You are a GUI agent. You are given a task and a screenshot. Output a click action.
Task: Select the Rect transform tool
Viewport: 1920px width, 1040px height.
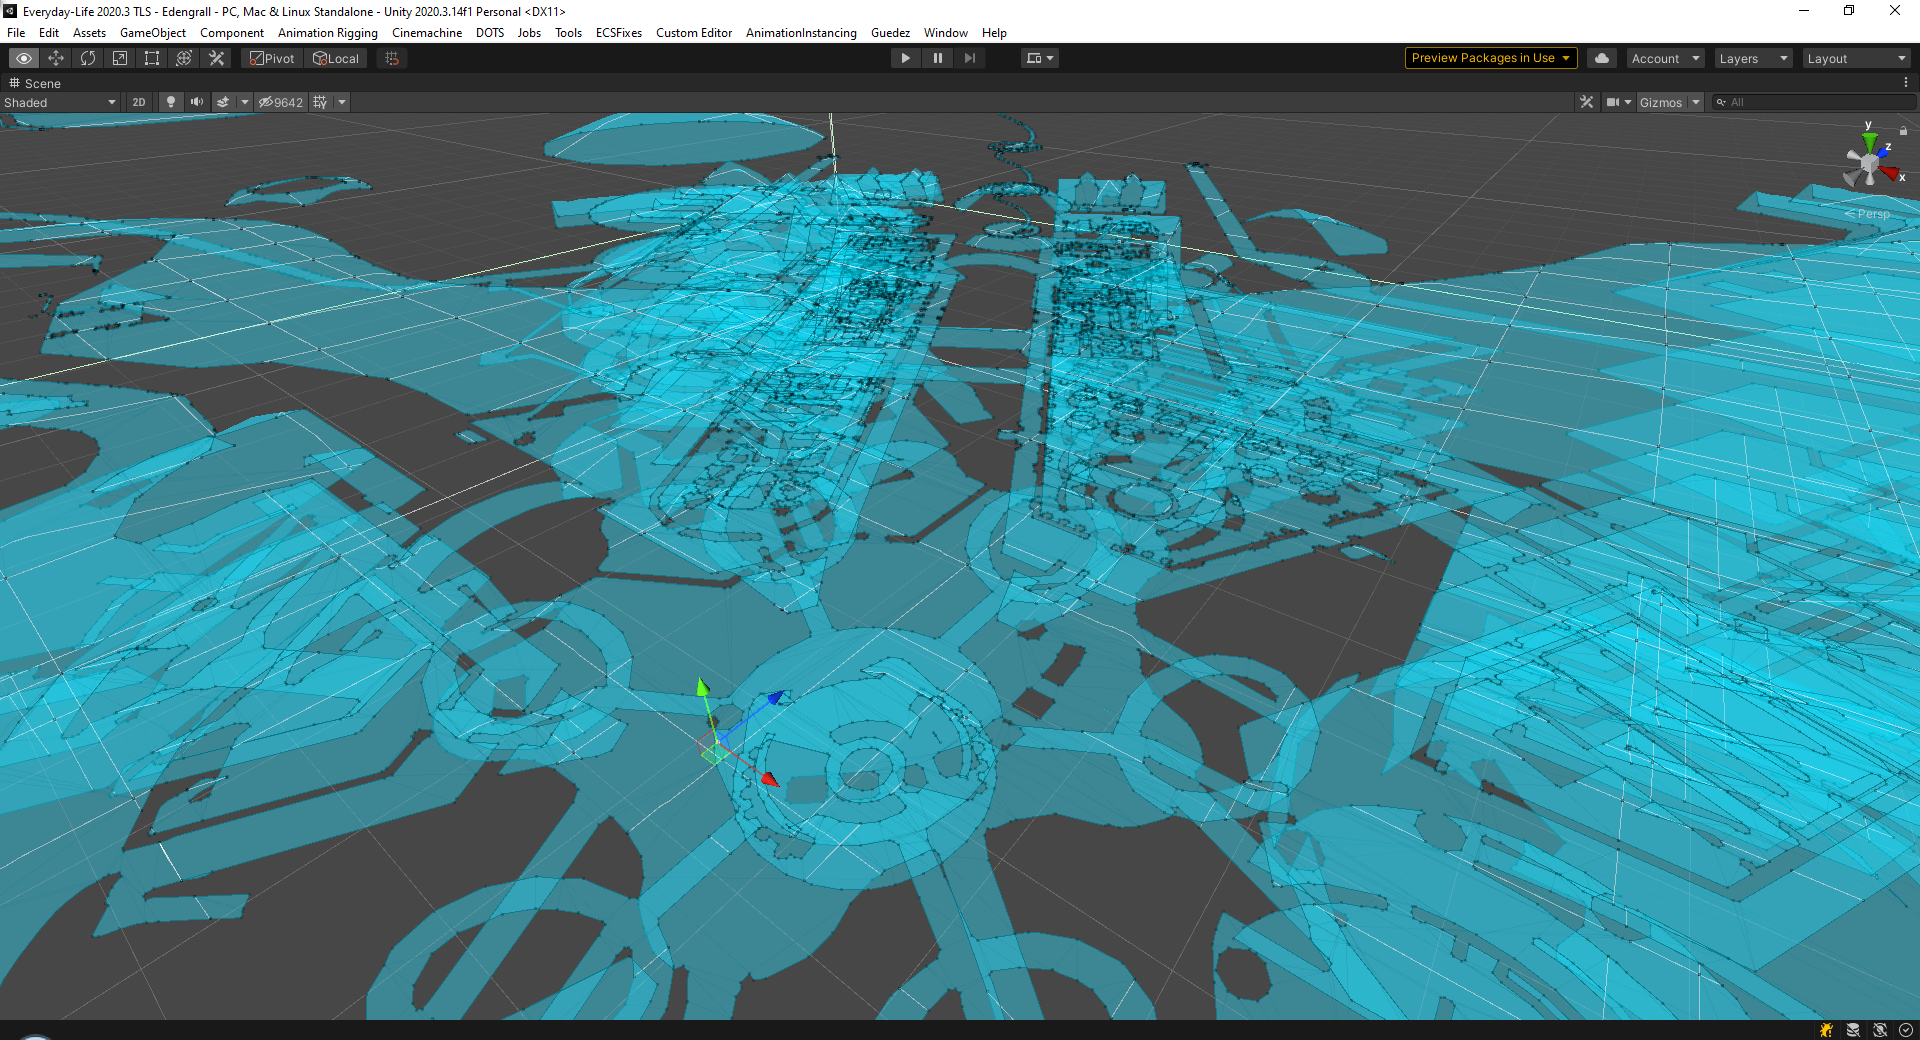tap(152, 58)
